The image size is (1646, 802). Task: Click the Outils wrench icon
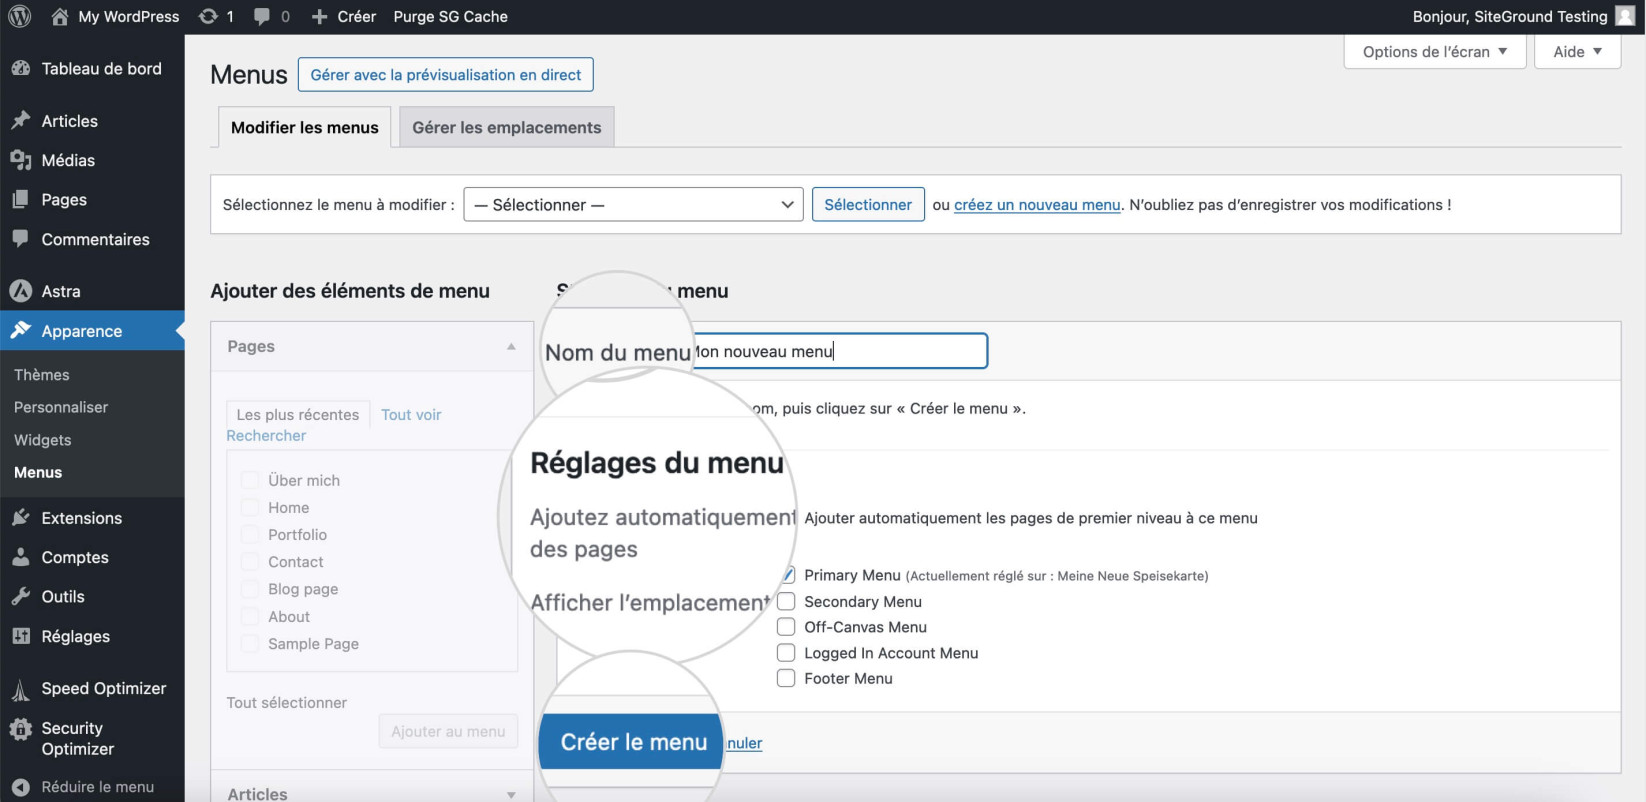21,596
